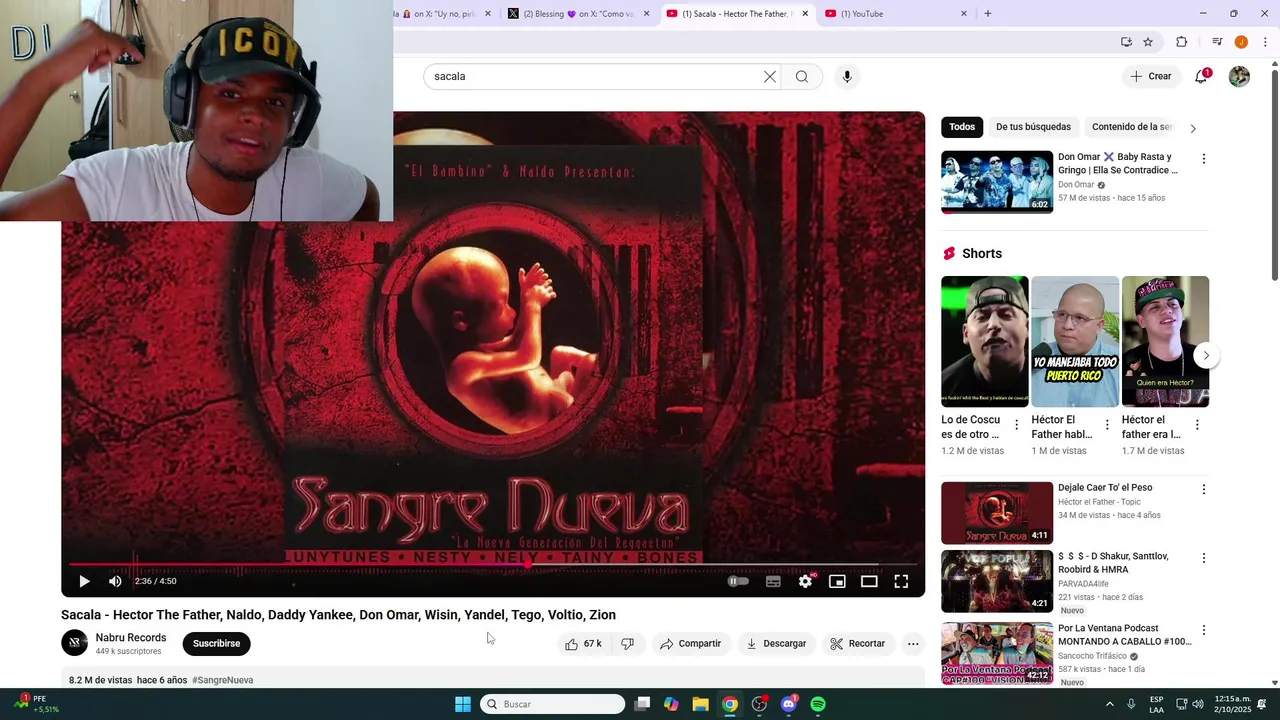Switch to theater mode view
The image size is (1280, 720).
pos(869,581)
